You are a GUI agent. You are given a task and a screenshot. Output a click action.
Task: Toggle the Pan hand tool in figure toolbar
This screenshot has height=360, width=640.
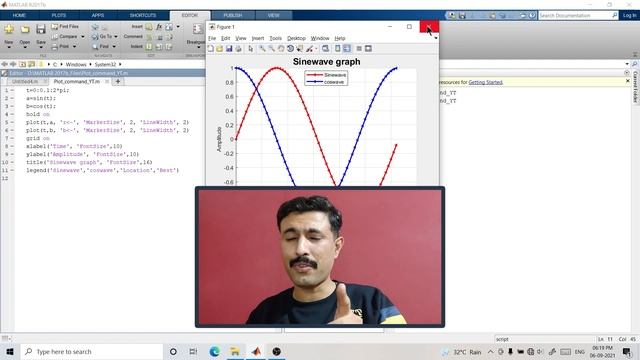[281, 49]
